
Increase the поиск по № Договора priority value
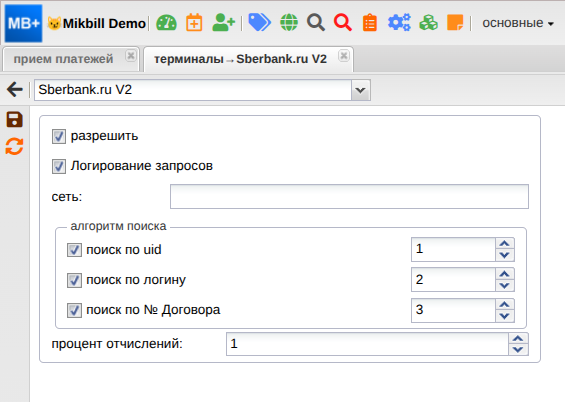[x=504, y=304]
